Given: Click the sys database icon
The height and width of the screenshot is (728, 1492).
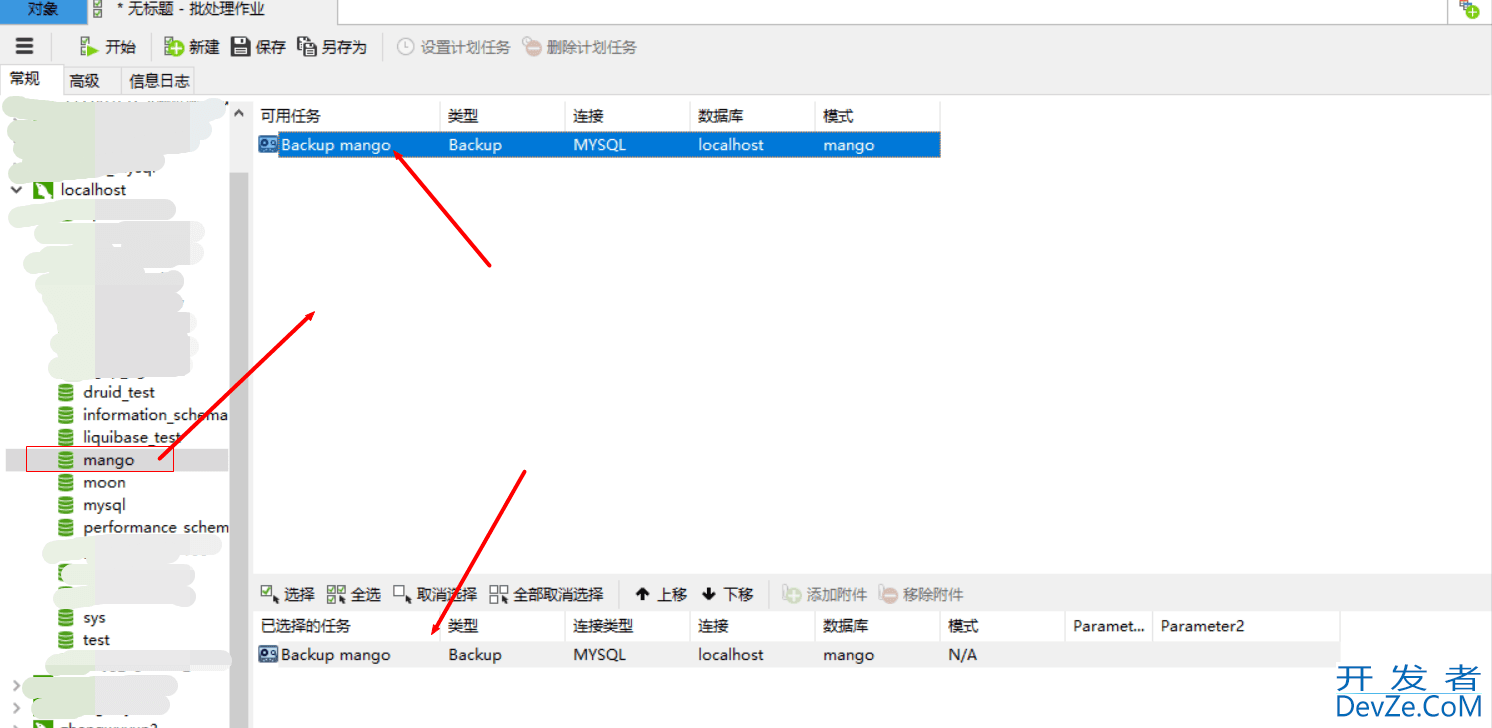Looking at the screenshot, I should pos(66,618).
